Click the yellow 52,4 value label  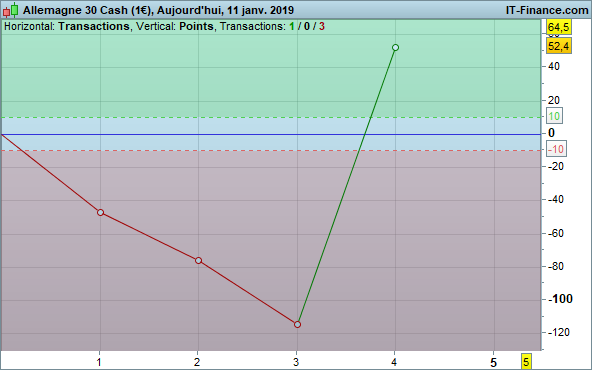point(559,46)
